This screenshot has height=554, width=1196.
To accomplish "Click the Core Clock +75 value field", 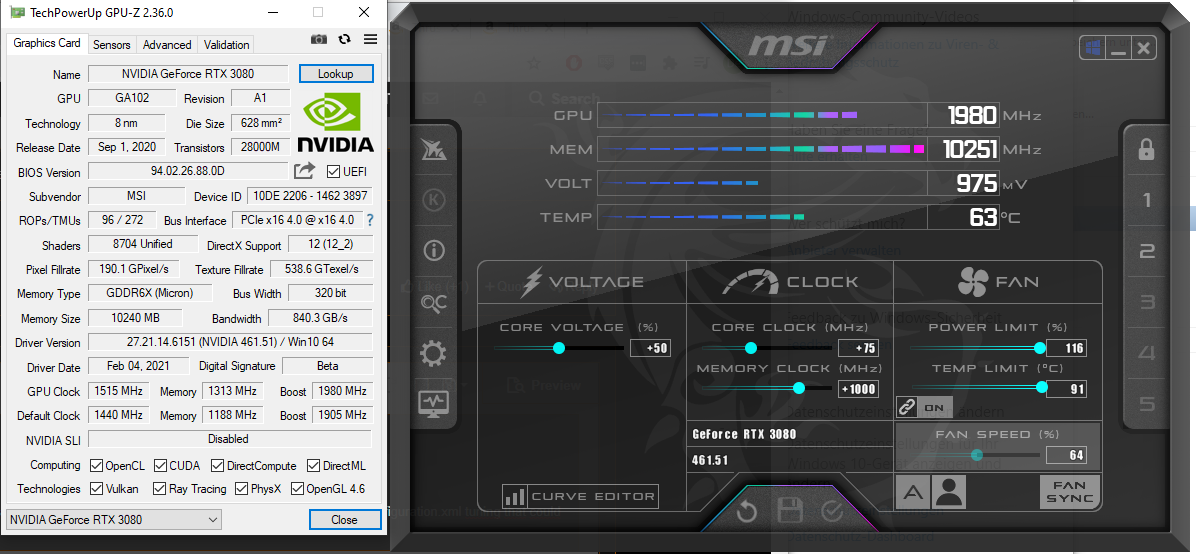I will coord(858,349).
